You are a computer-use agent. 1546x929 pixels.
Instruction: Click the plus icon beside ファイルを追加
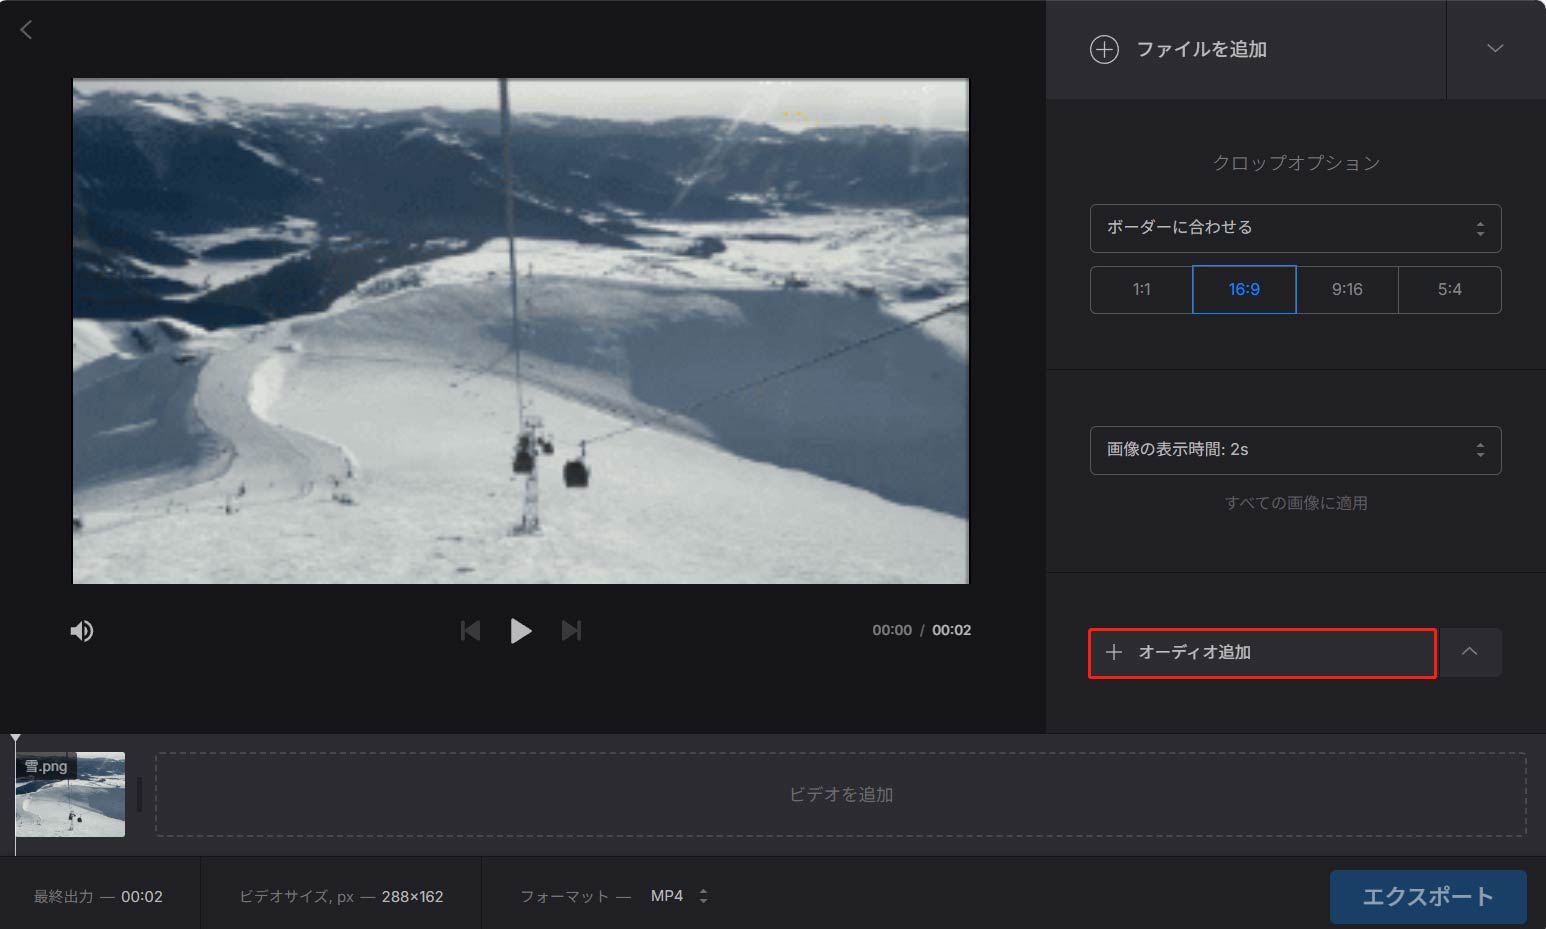[x=1105, y=49]
